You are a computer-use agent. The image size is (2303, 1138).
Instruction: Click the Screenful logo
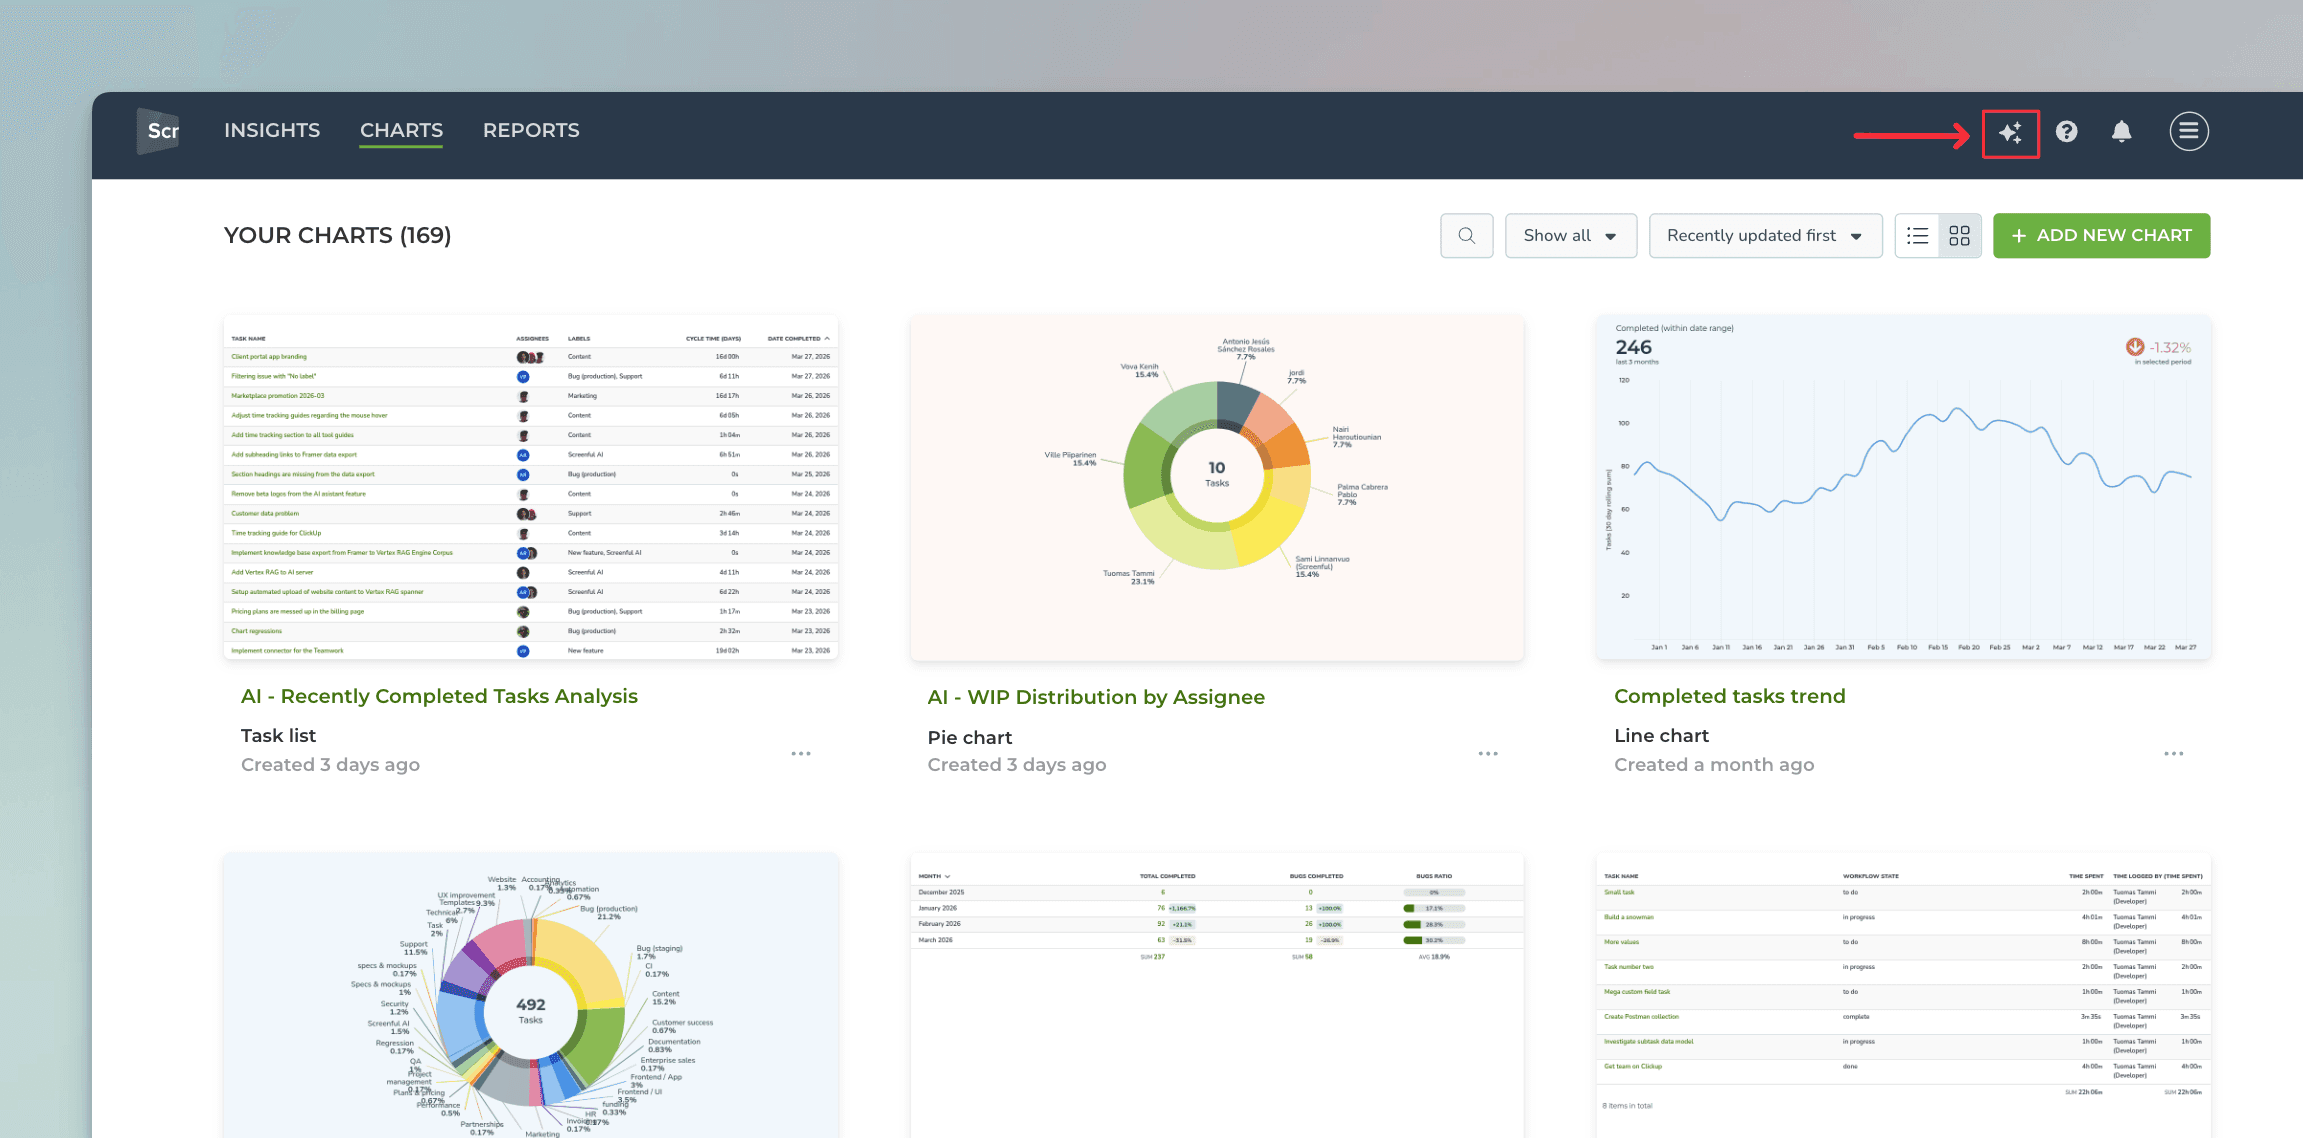tap(160, 131)
